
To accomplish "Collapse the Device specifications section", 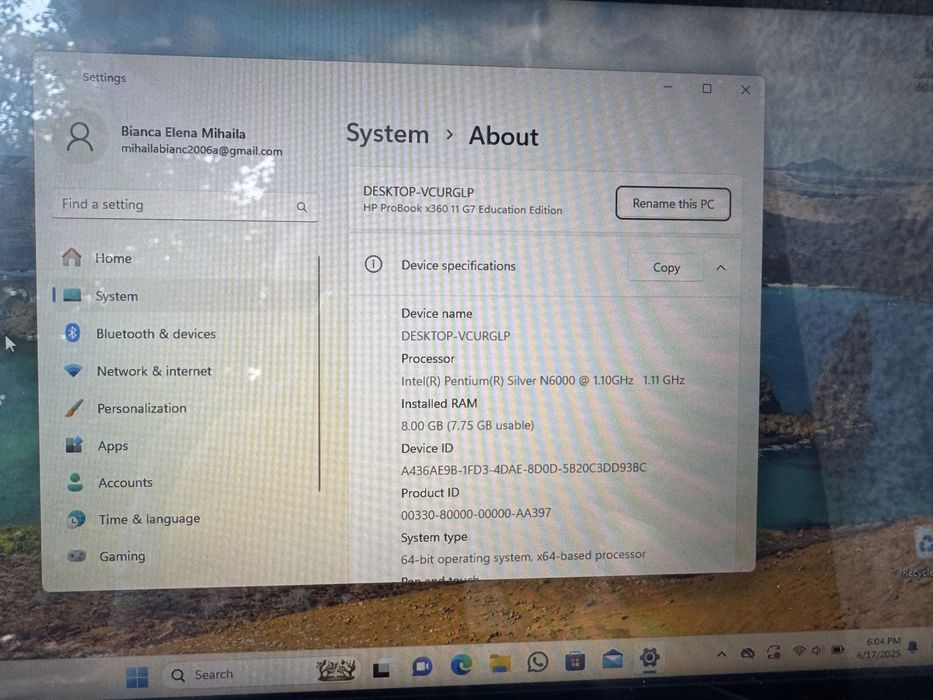I will coord(721,268).
